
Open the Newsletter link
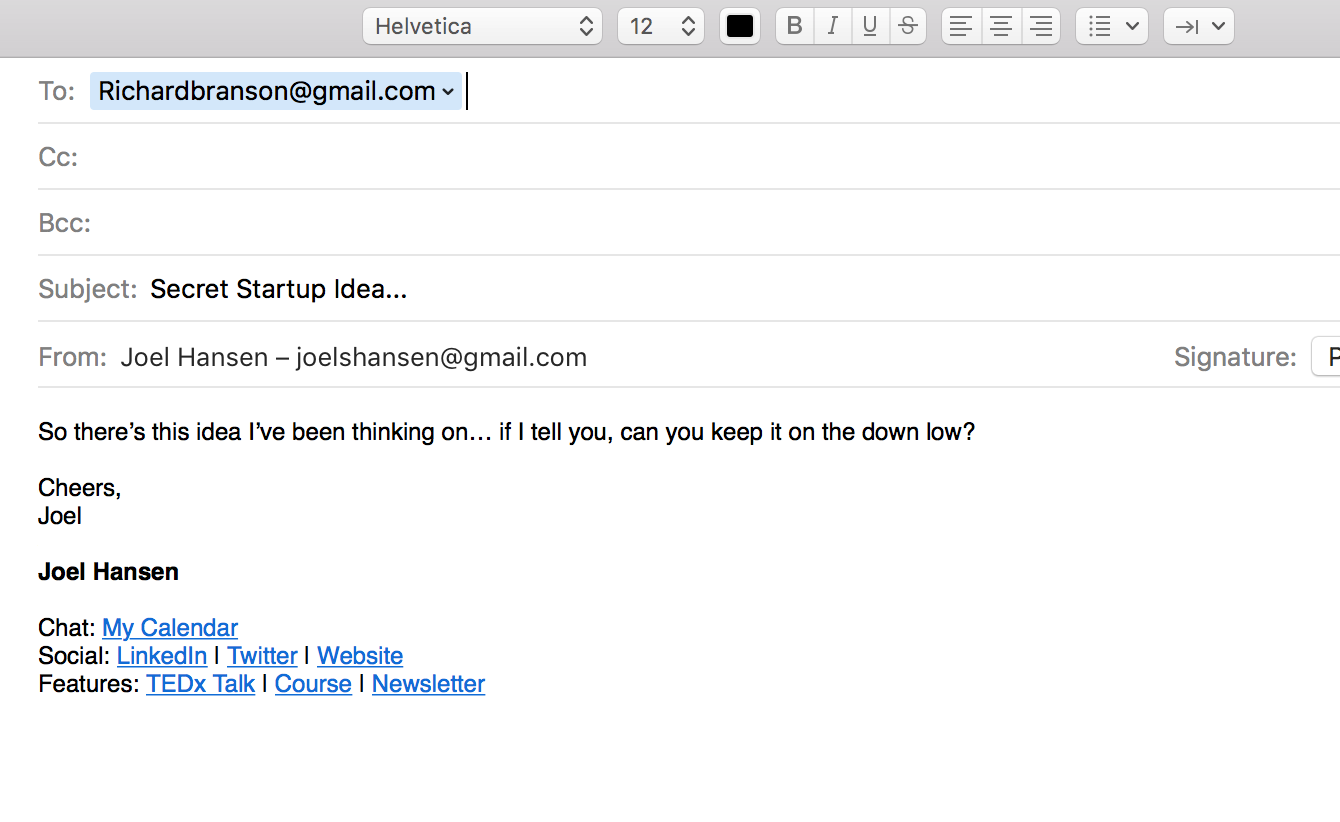(x=428, y=684)
